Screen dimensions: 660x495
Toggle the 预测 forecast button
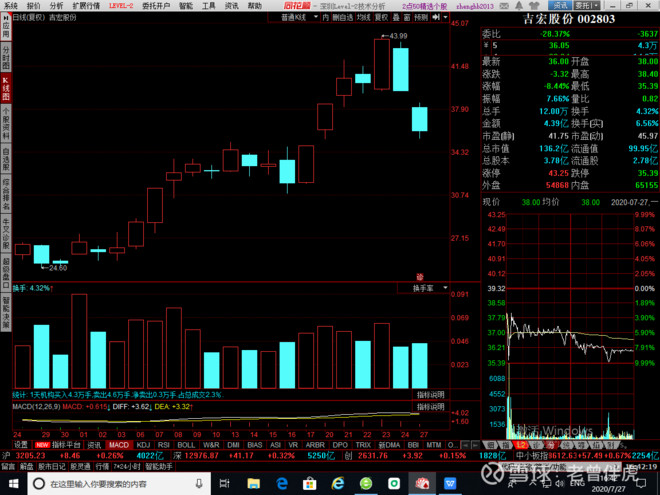click(x=421, y=17)
